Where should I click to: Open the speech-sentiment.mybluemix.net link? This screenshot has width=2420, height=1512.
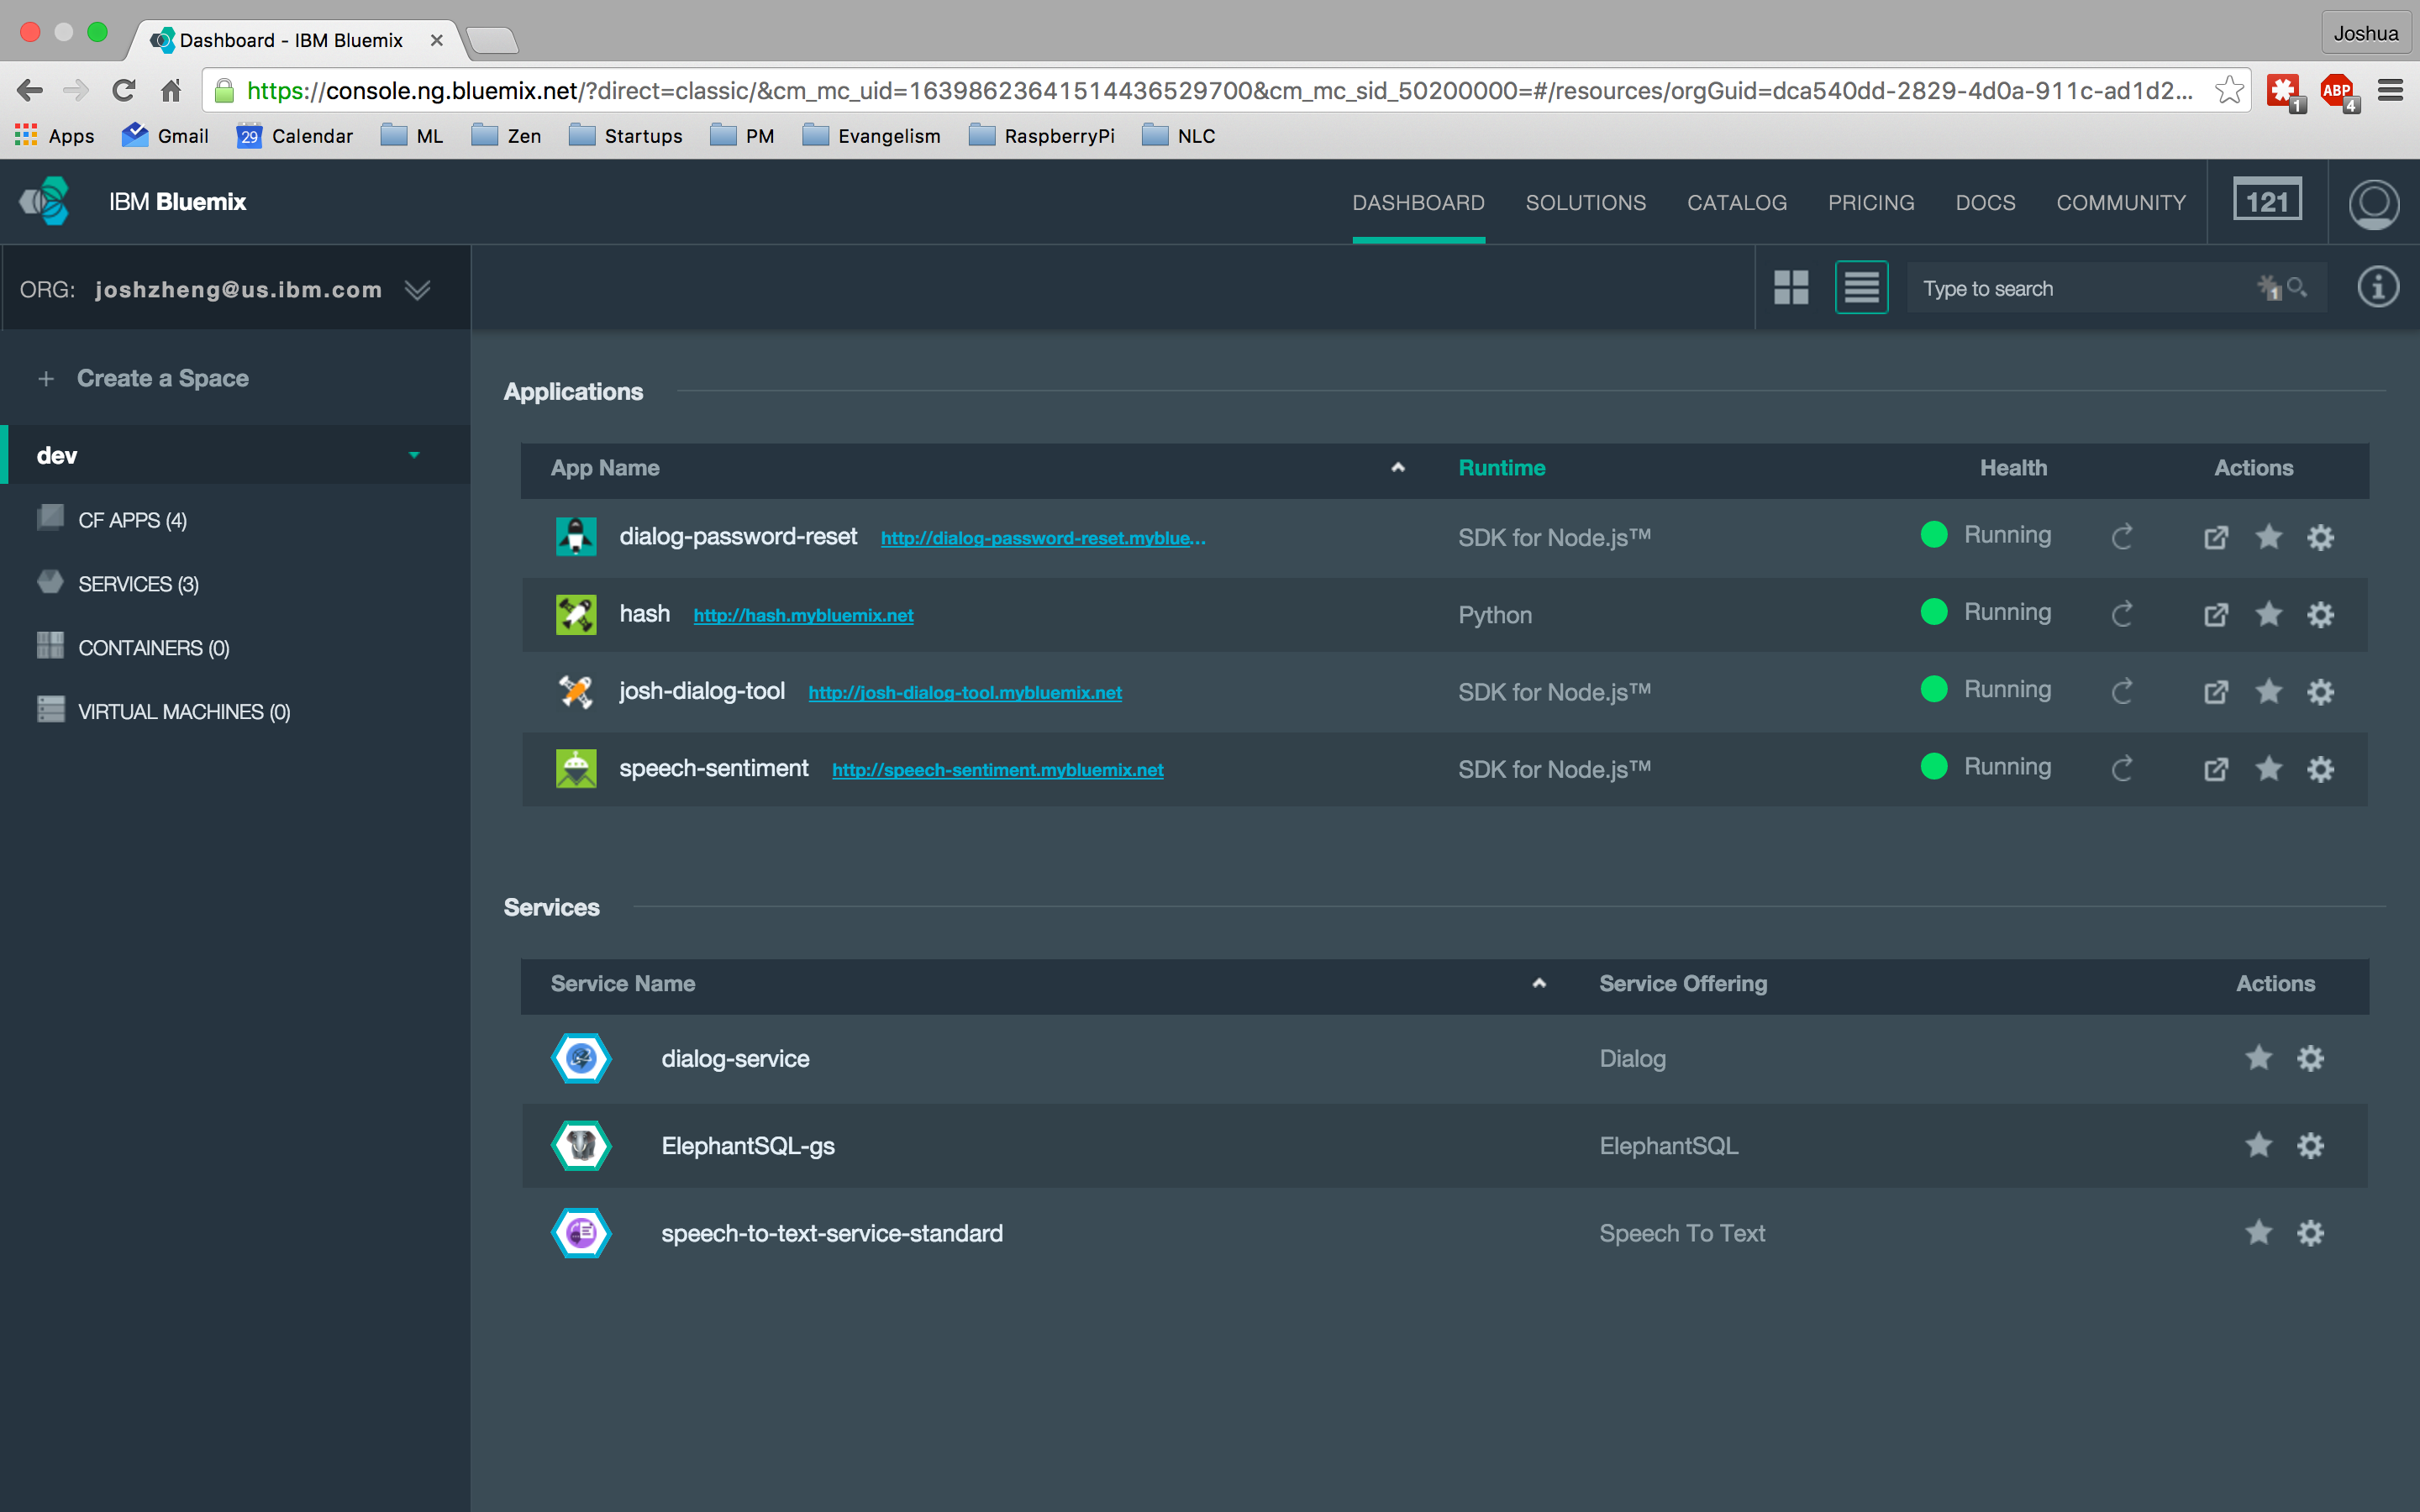coord(997,770)
